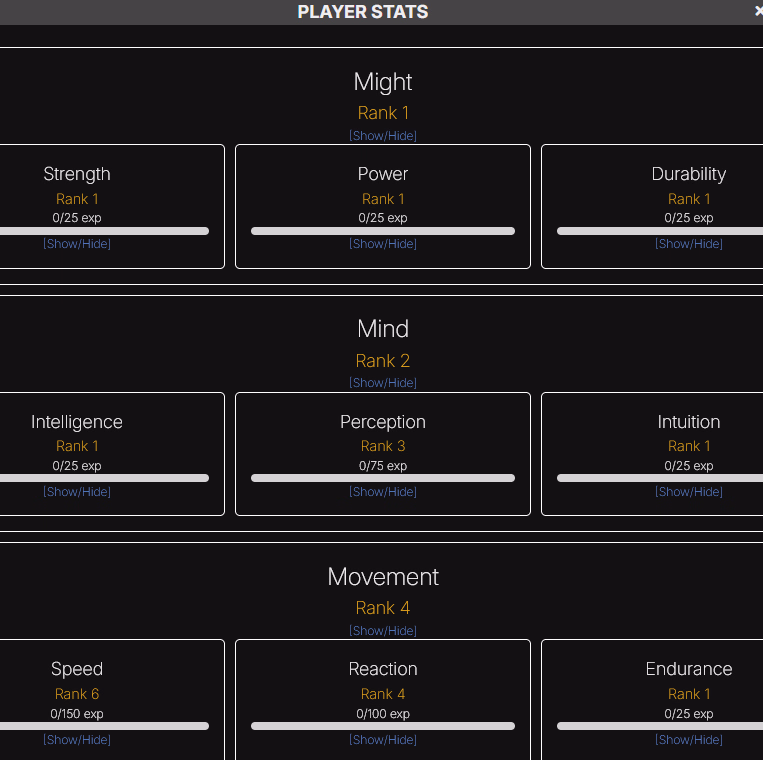
Task: Toggle Show/Hide in Strength card
Action: coord(77,244)
